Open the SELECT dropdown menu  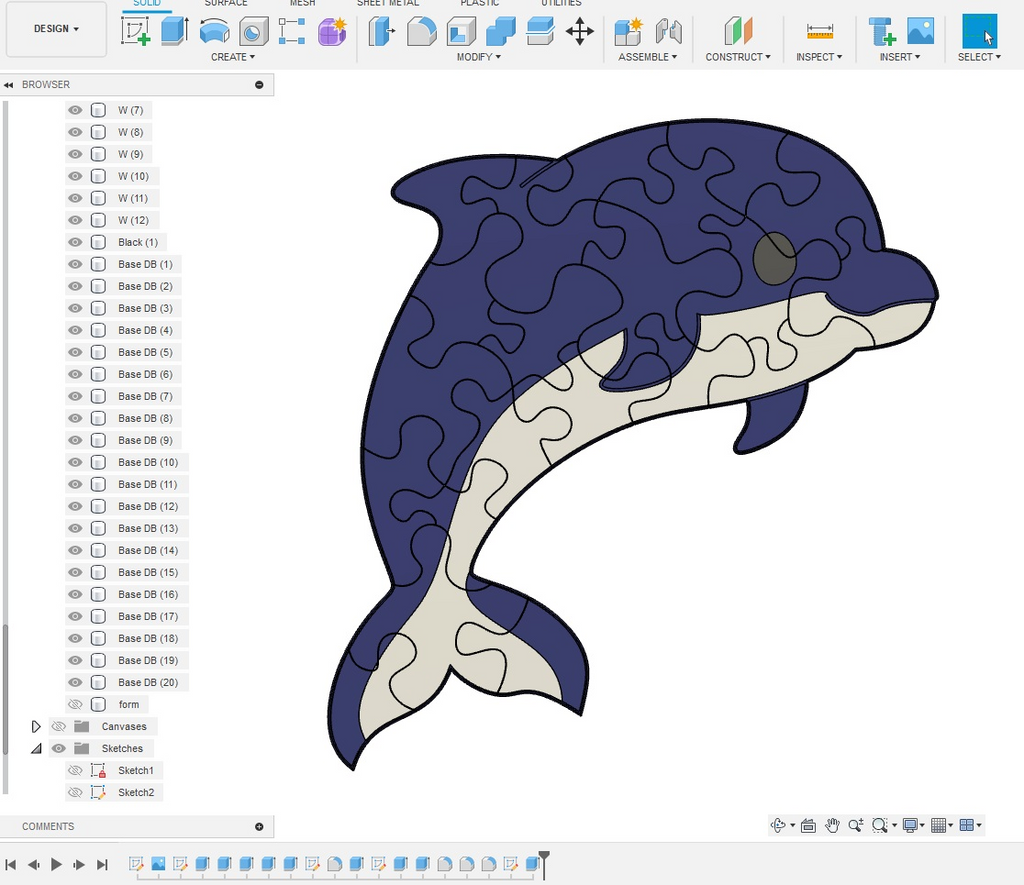pyautogui.click(x=979, y=57)
